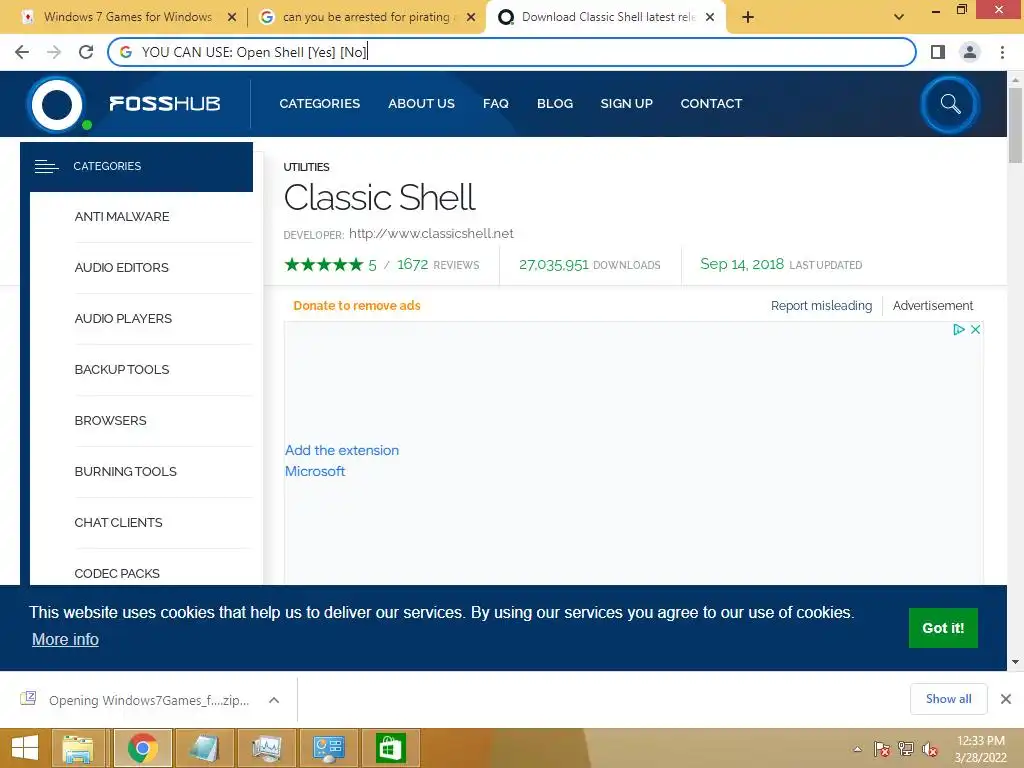Viewport: 1024px width, 768px height.
Task: Click the Chrome taskbar icon
Action: [x=142, y=748]
